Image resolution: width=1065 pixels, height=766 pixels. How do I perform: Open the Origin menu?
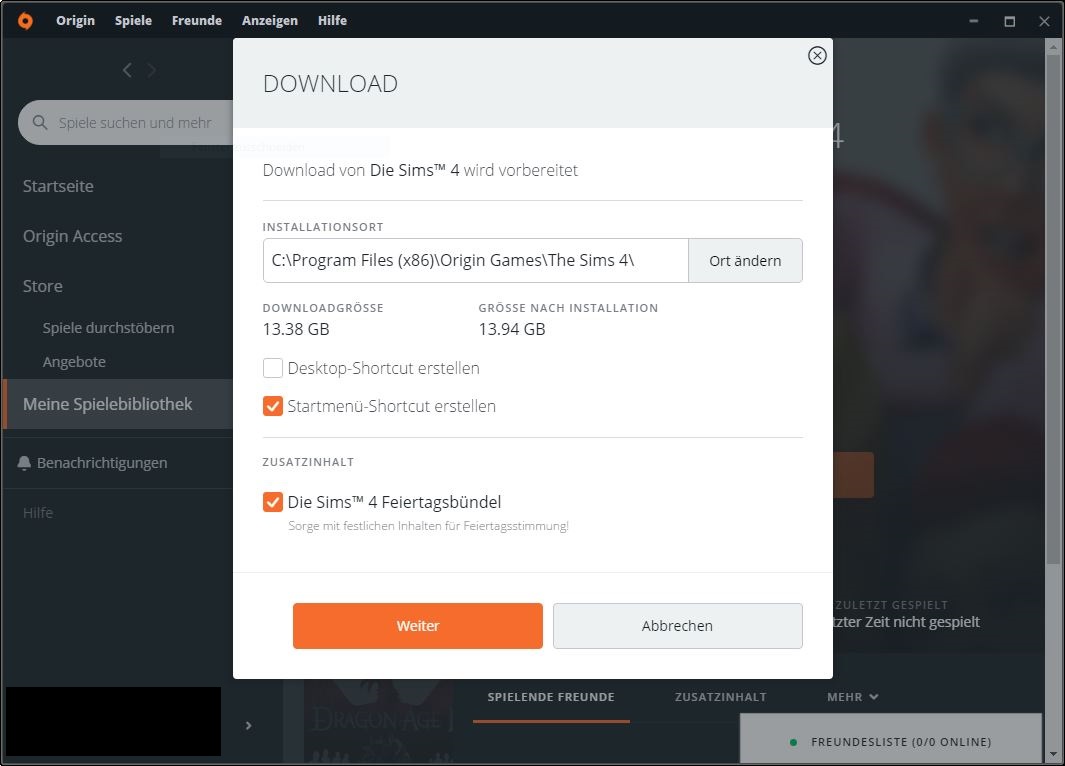point(75,20)
